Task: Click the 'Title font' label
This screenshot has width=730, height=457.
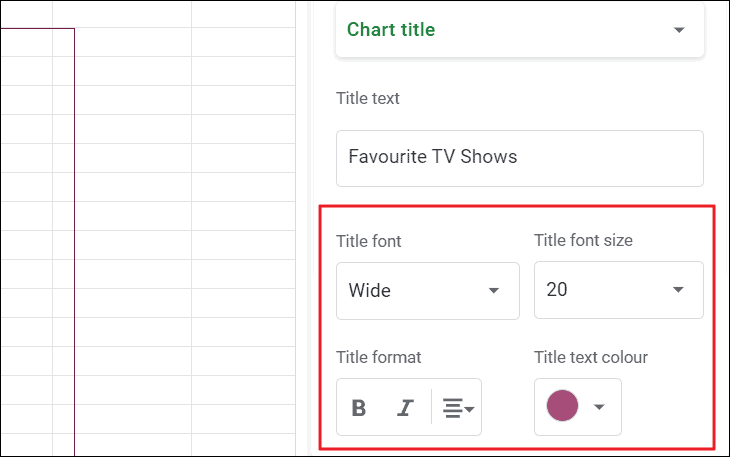Action: point(369,241)
